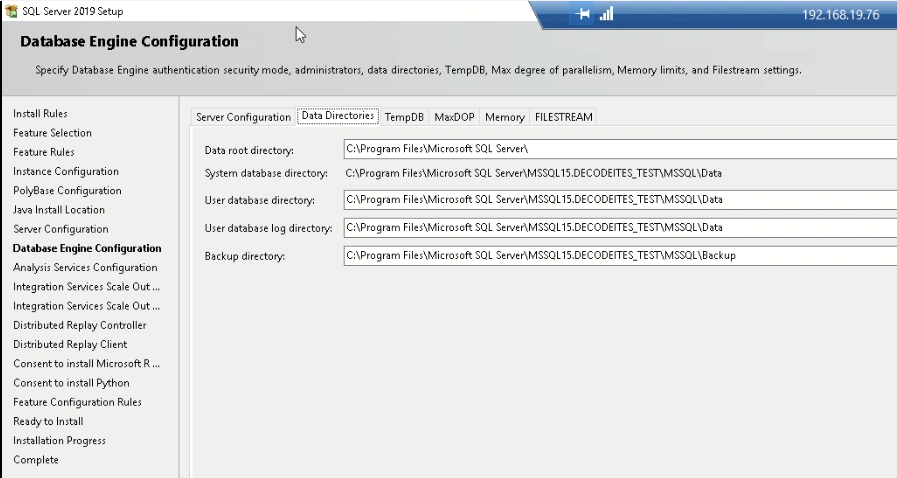Select the first Integration Services Scale Out step
The height and width of the screenshot is (478, 897).
point(86,287)
